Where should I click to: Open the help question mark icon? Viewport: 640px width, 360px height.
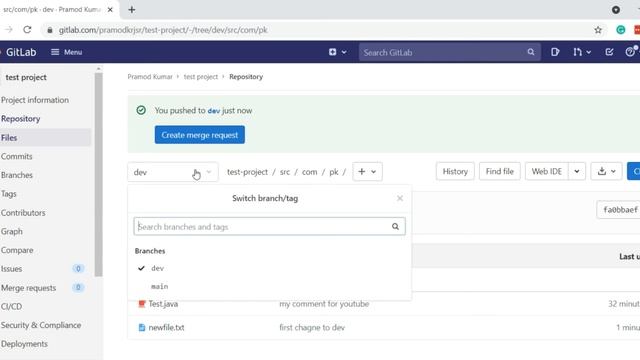click(630, 52)
